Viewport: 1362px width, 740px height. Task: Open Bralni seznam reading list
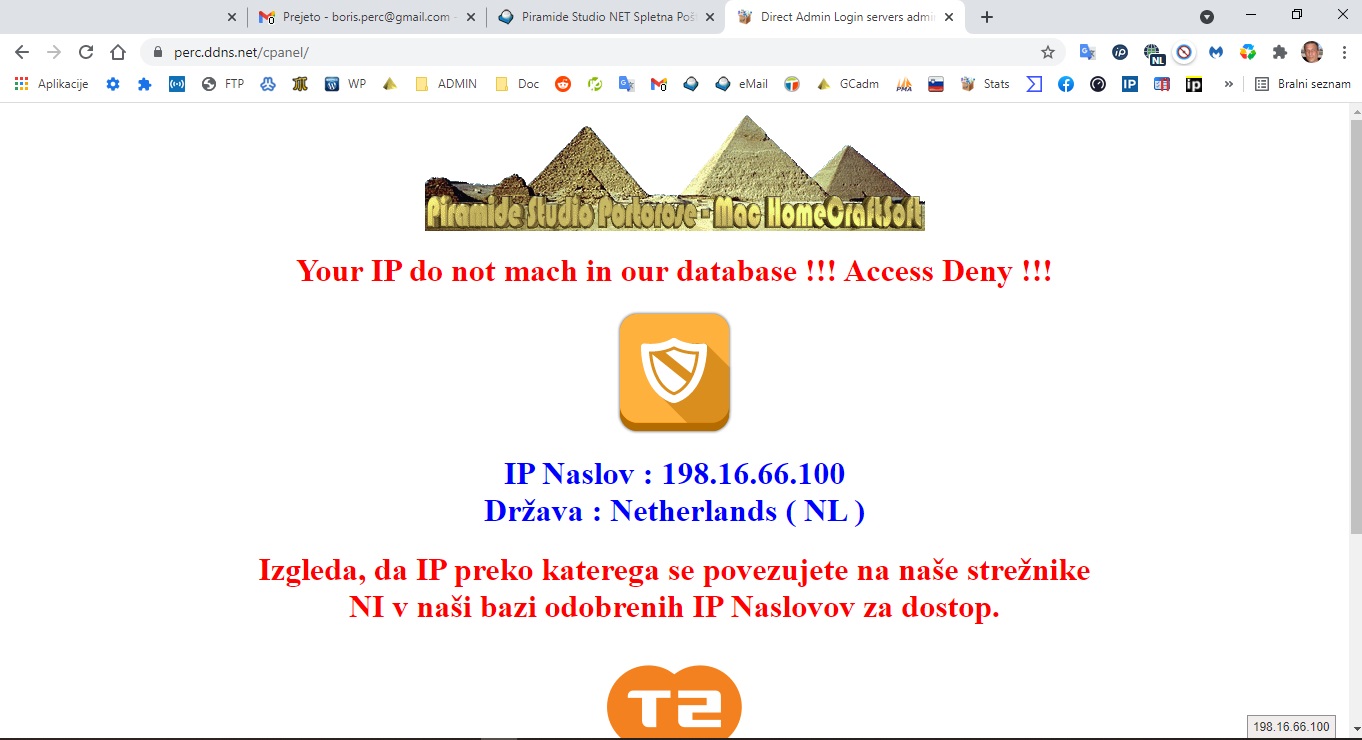(1303, 84)
